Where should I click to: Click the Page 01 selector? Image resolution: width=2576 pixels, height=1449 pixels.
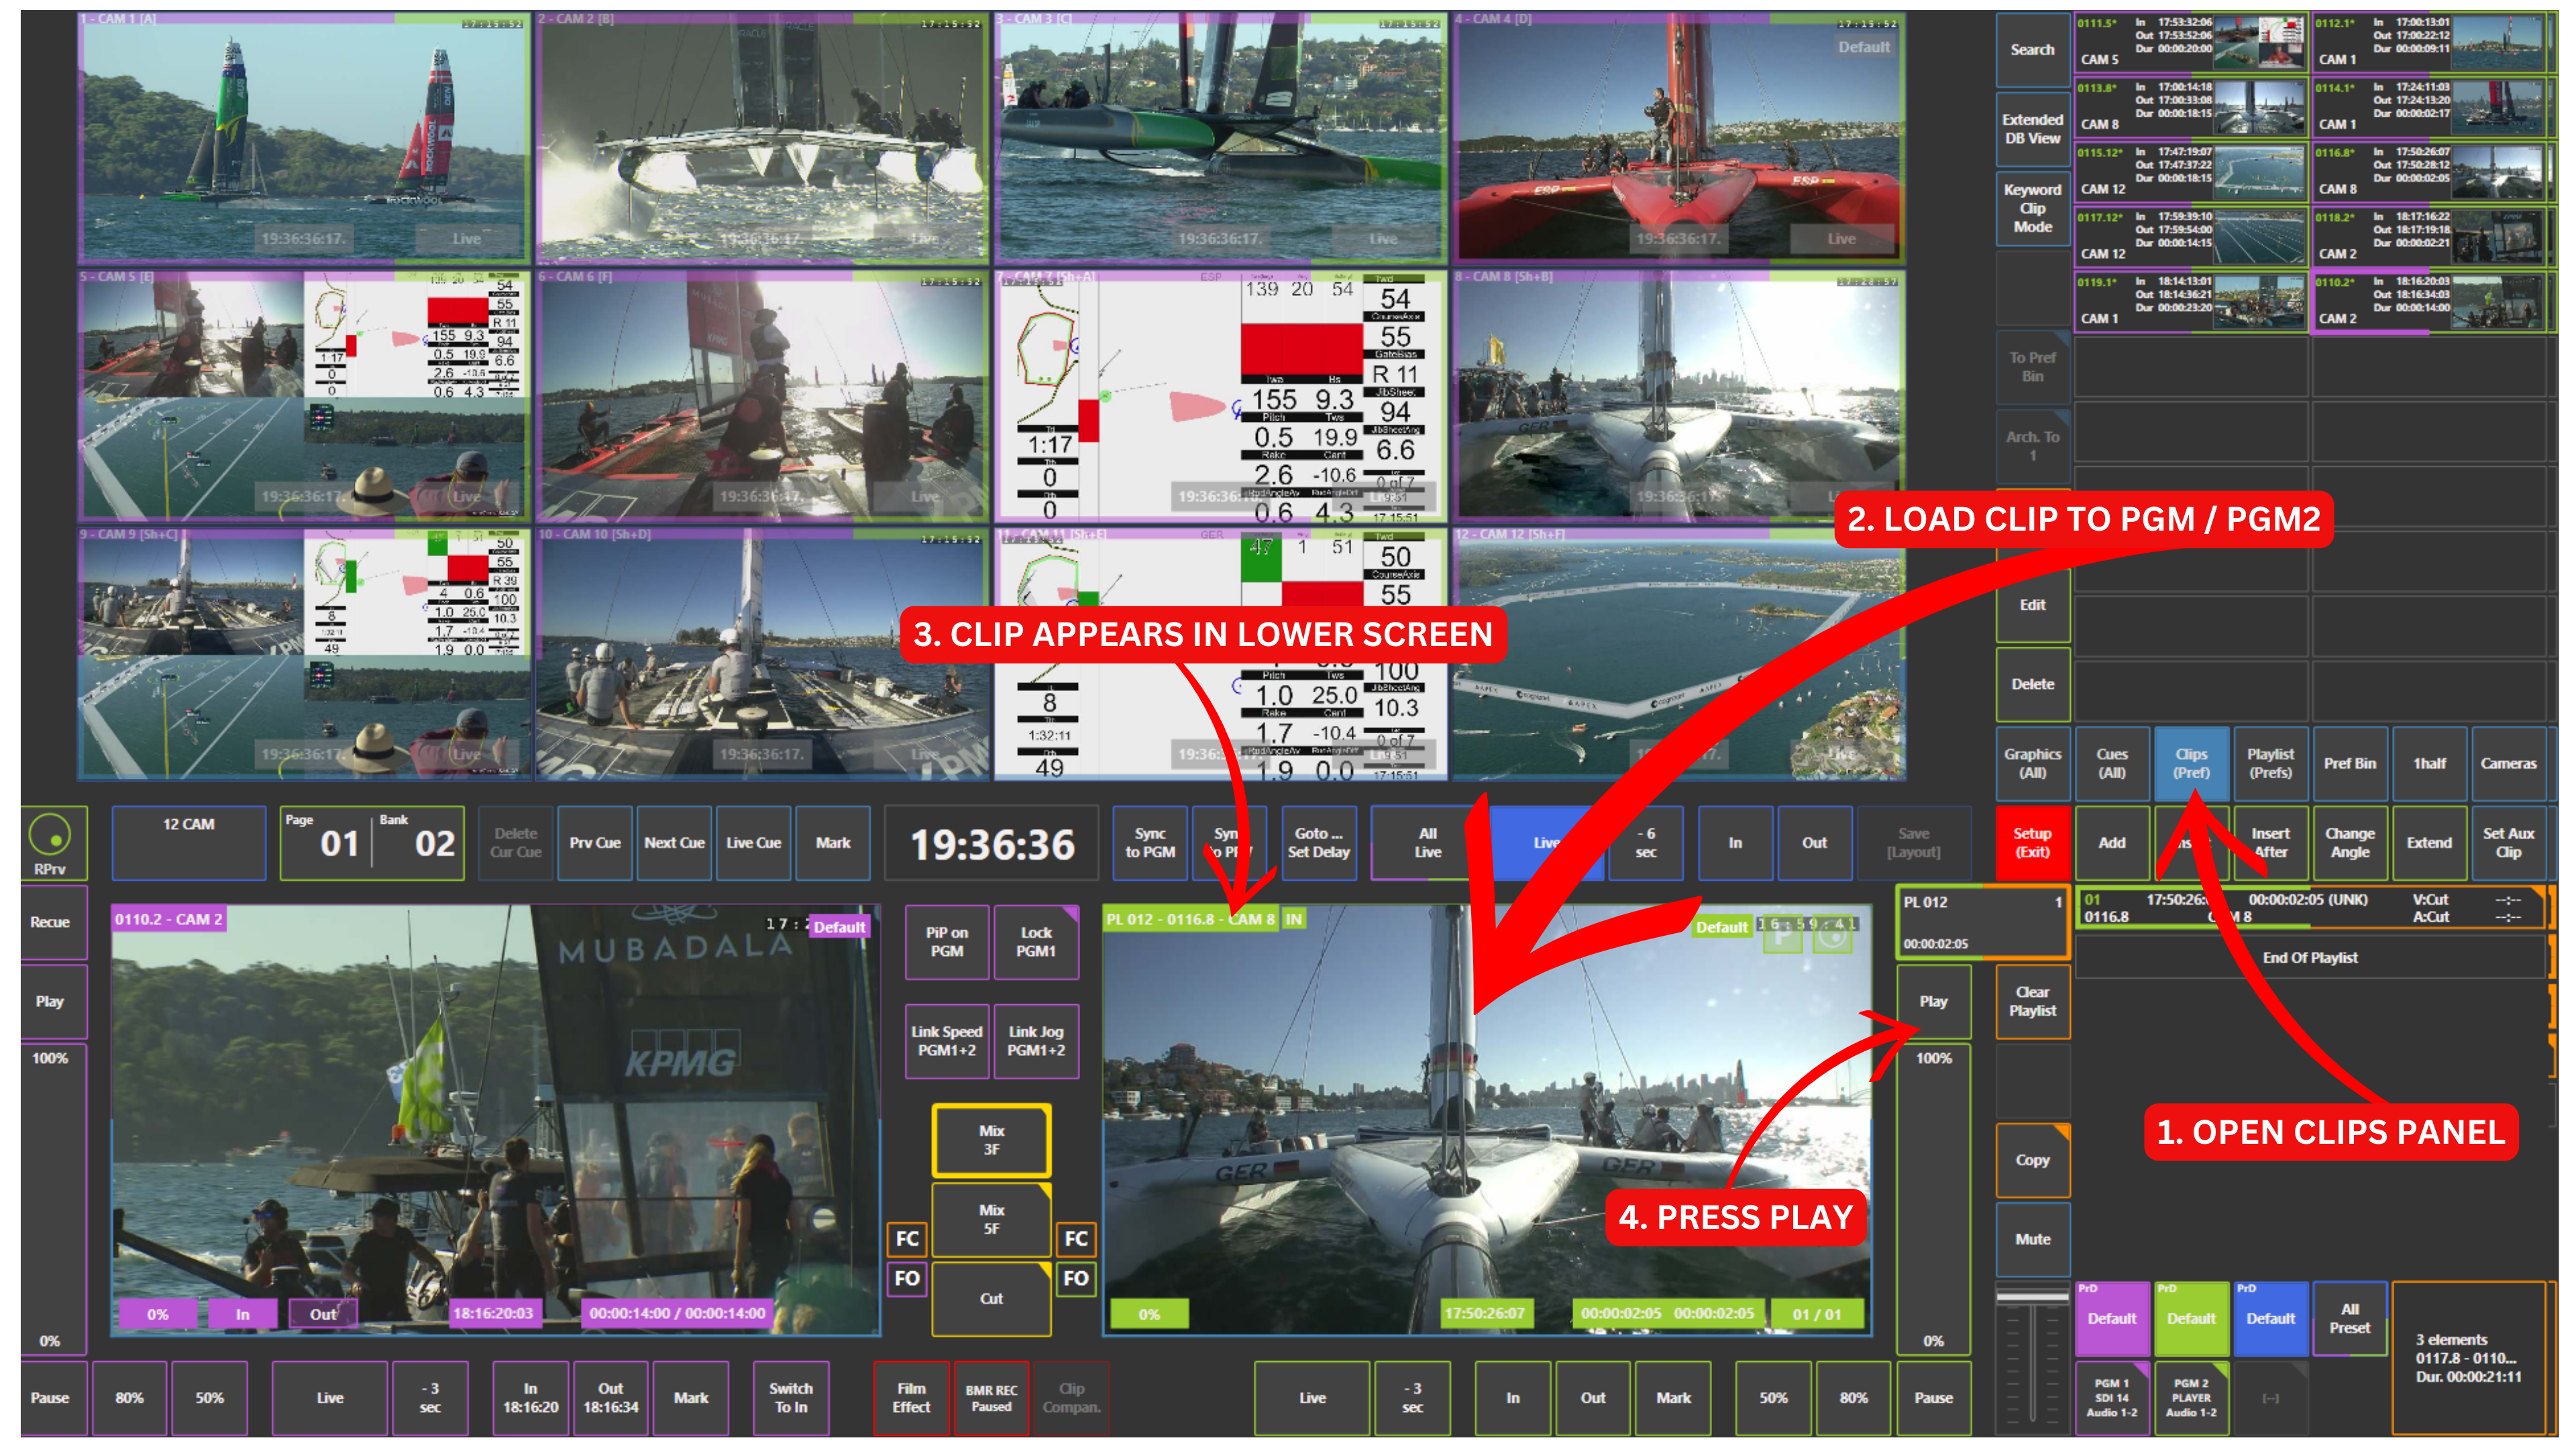click(327, 843)
